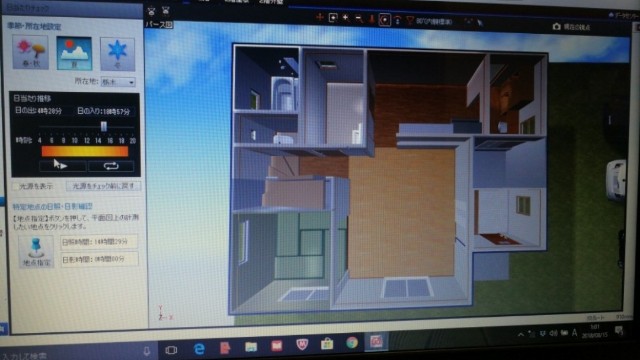This screenshot has width=640, height=360.
Task: Enable the 光源を表示 checkbox
Action: [16, 187]
